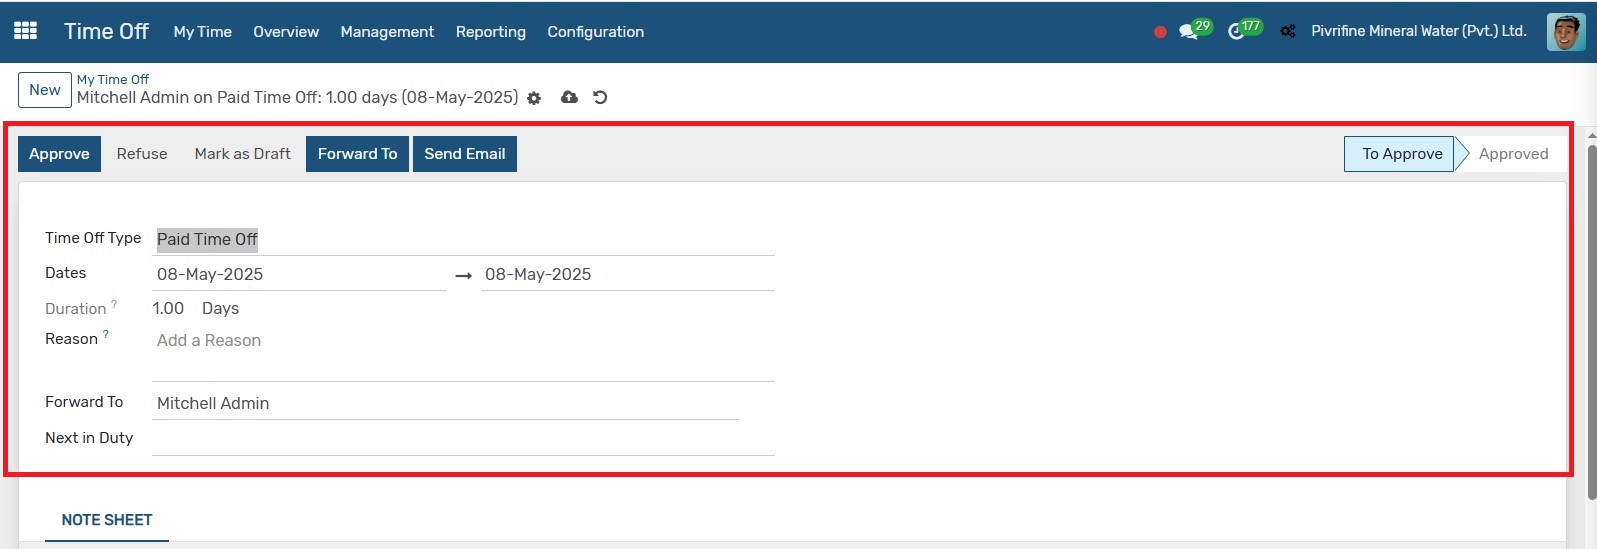Go to the My Time Off breadcrumb

tap(113, 79)
